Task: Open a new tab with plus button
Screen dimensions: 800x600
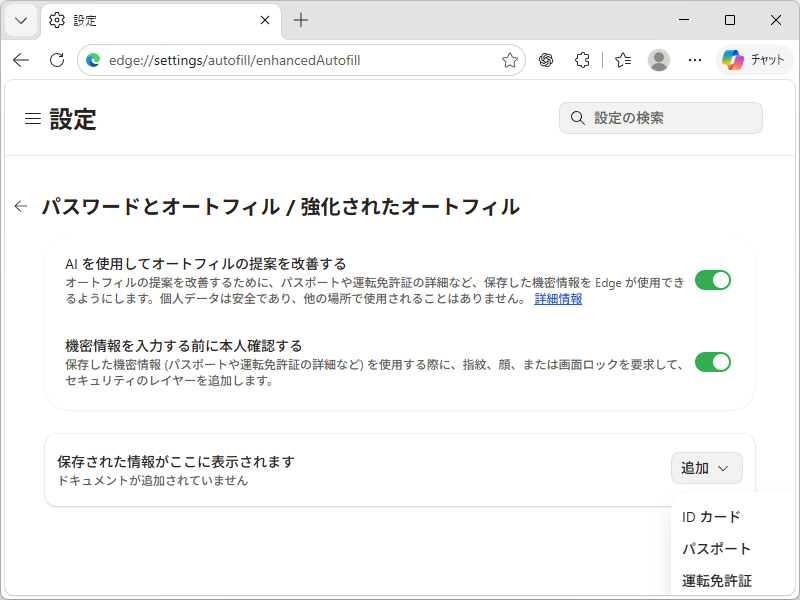Action: [301, 20]
